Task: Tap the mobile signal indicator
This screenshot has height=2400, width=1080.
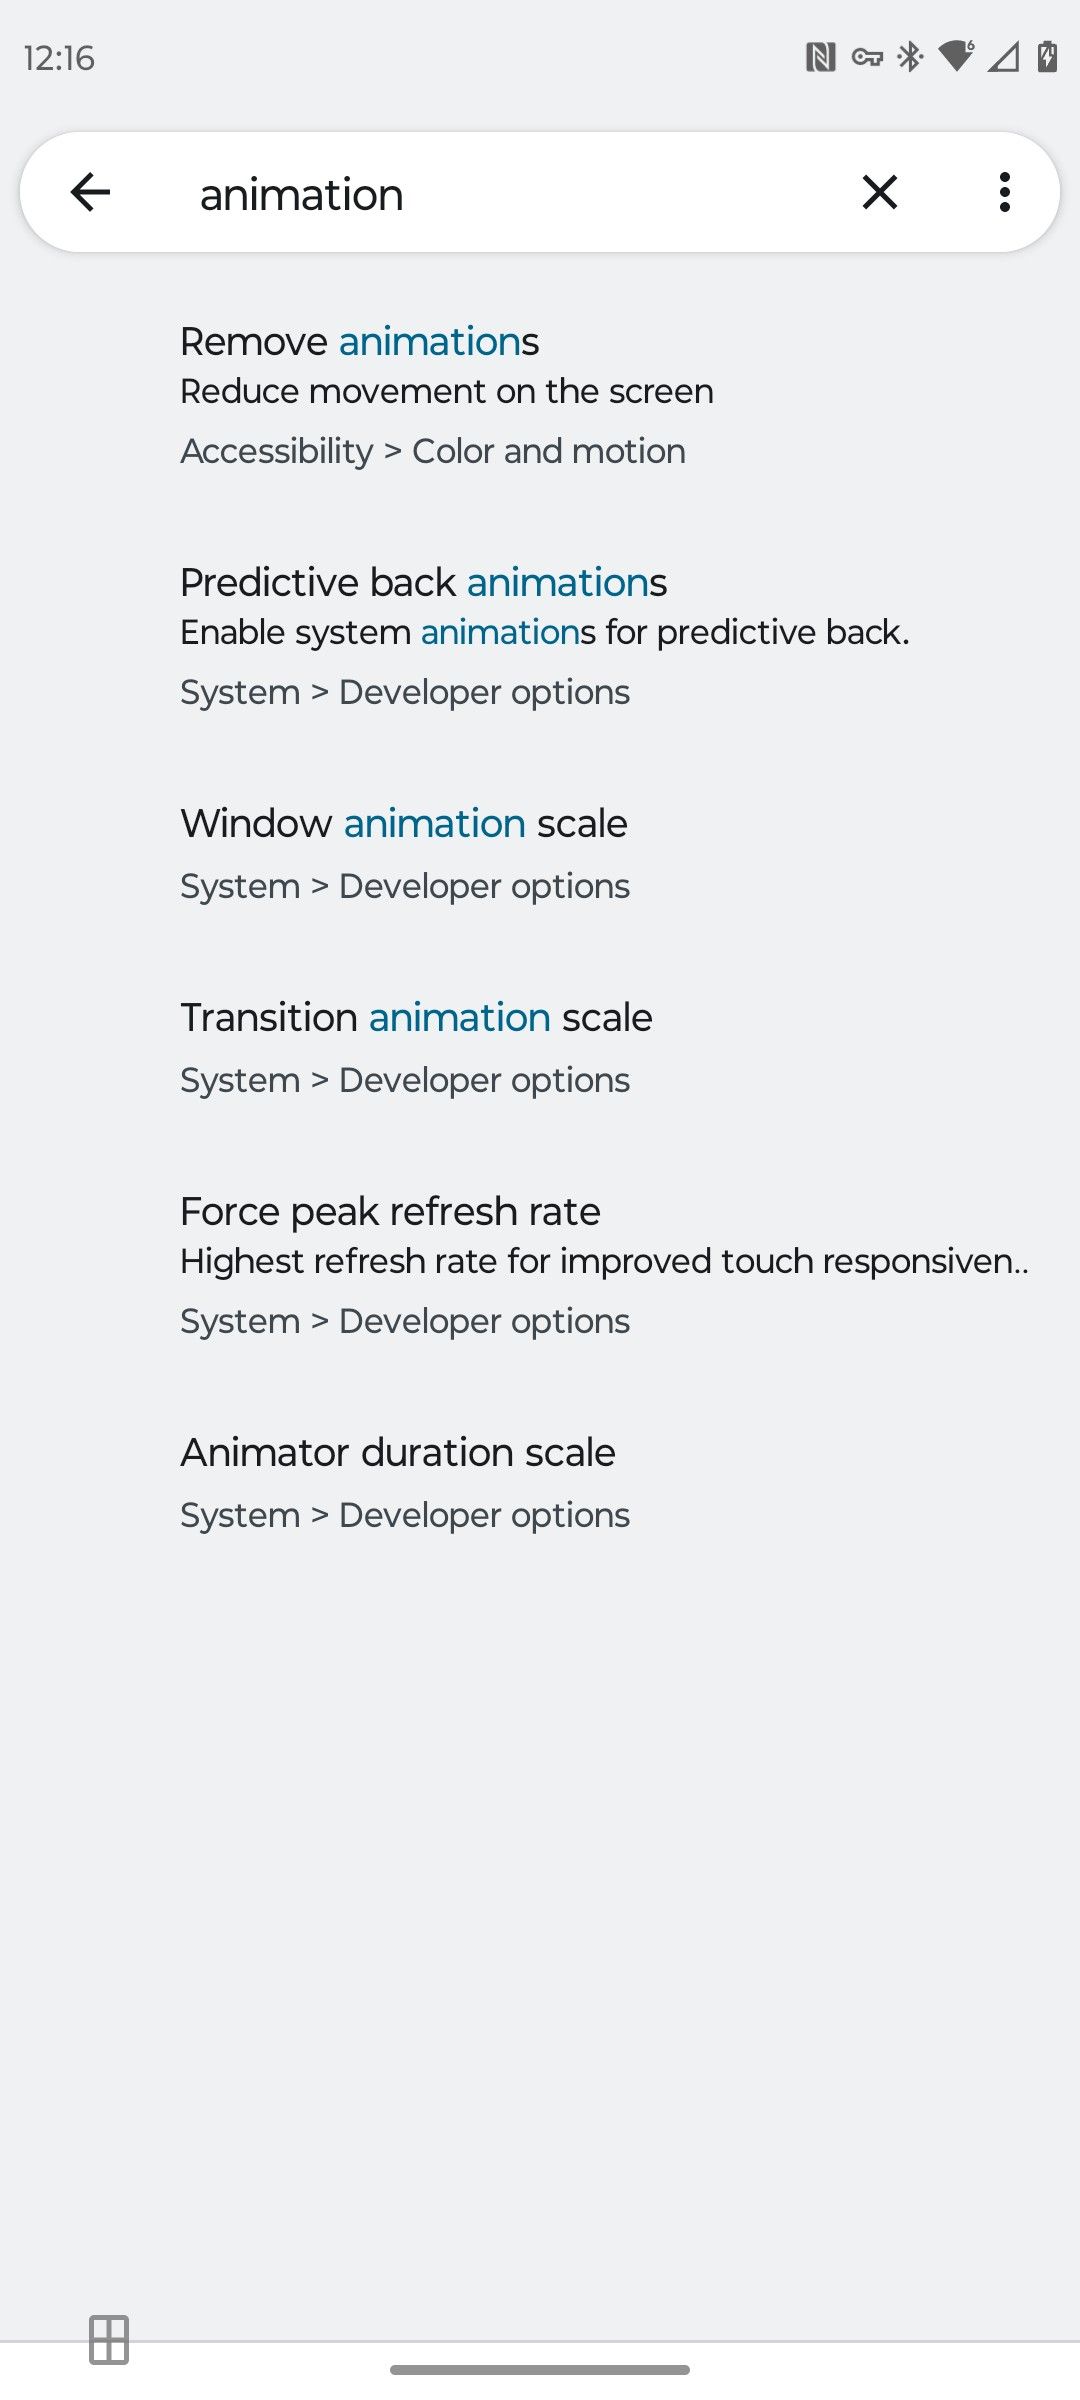Action: click(1001, 57)
